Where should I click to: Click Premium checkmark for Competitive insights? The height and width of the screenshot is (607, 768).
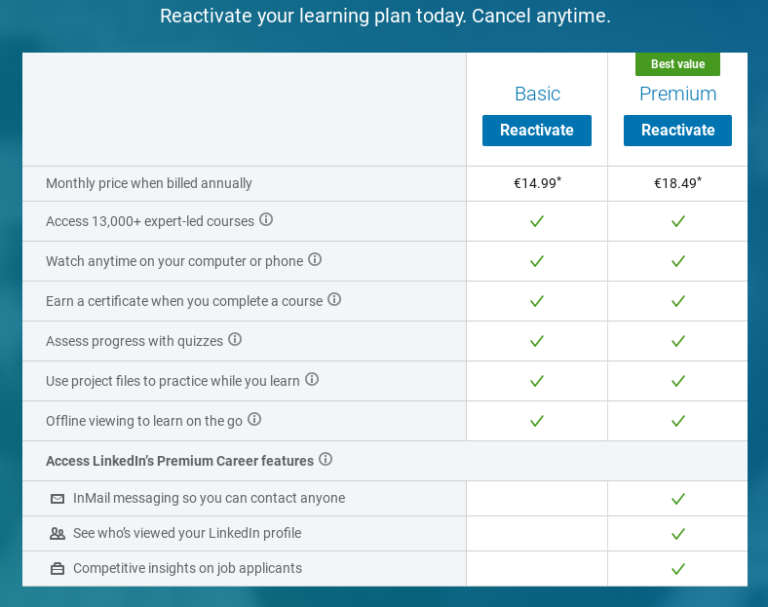click(678, 569)
